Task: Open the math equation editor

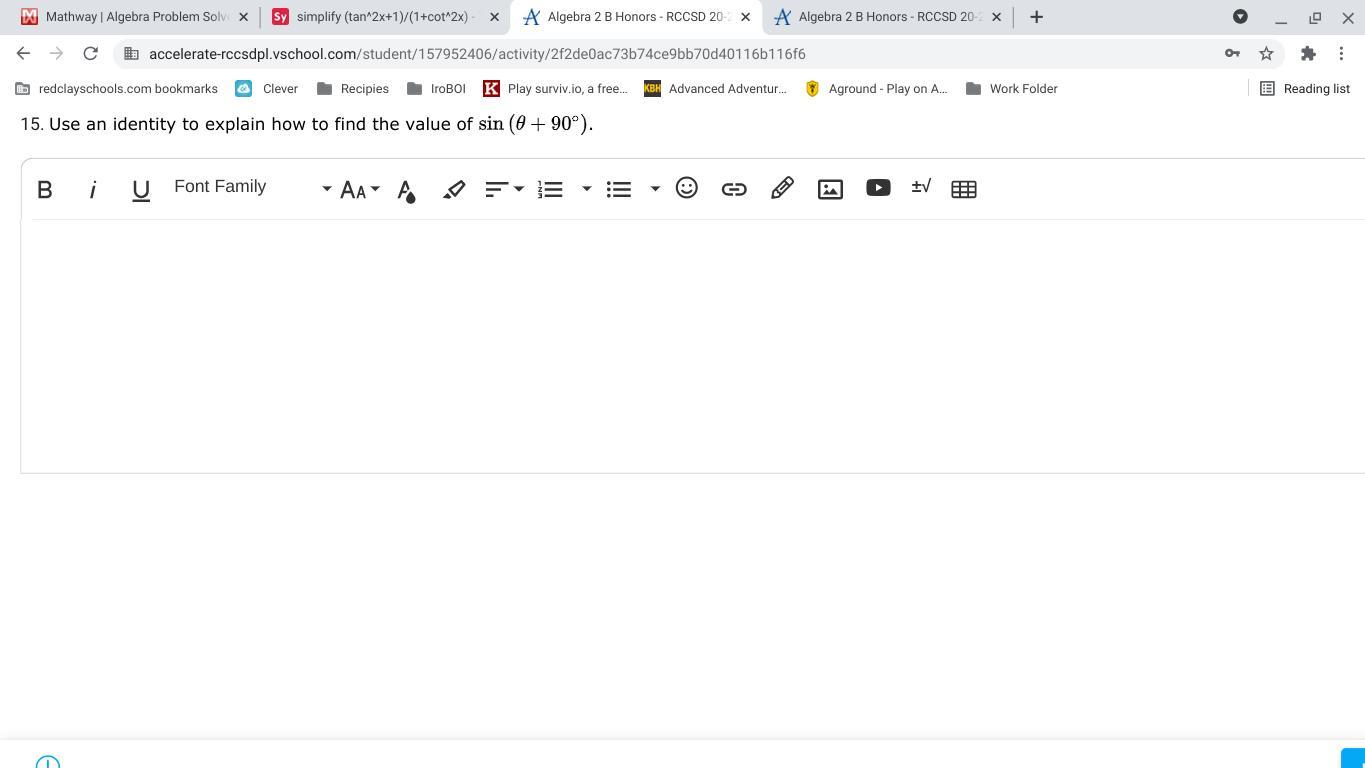Action: (x=921, y=187)
